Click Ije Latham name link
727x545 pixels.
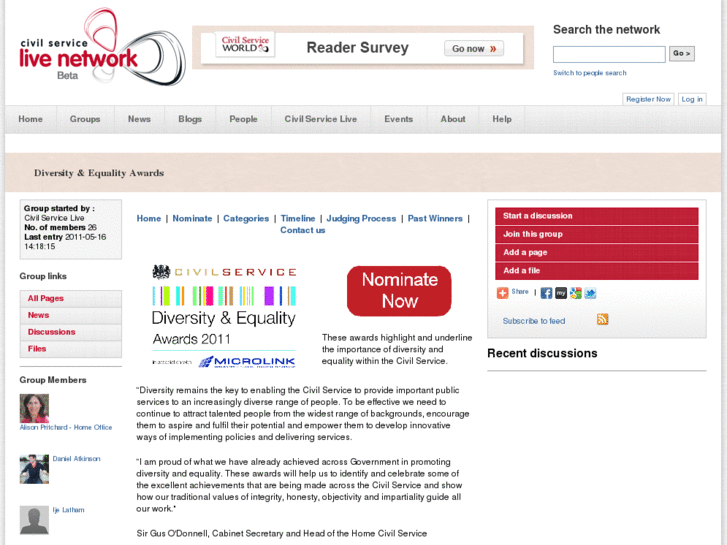click(69, 510)
